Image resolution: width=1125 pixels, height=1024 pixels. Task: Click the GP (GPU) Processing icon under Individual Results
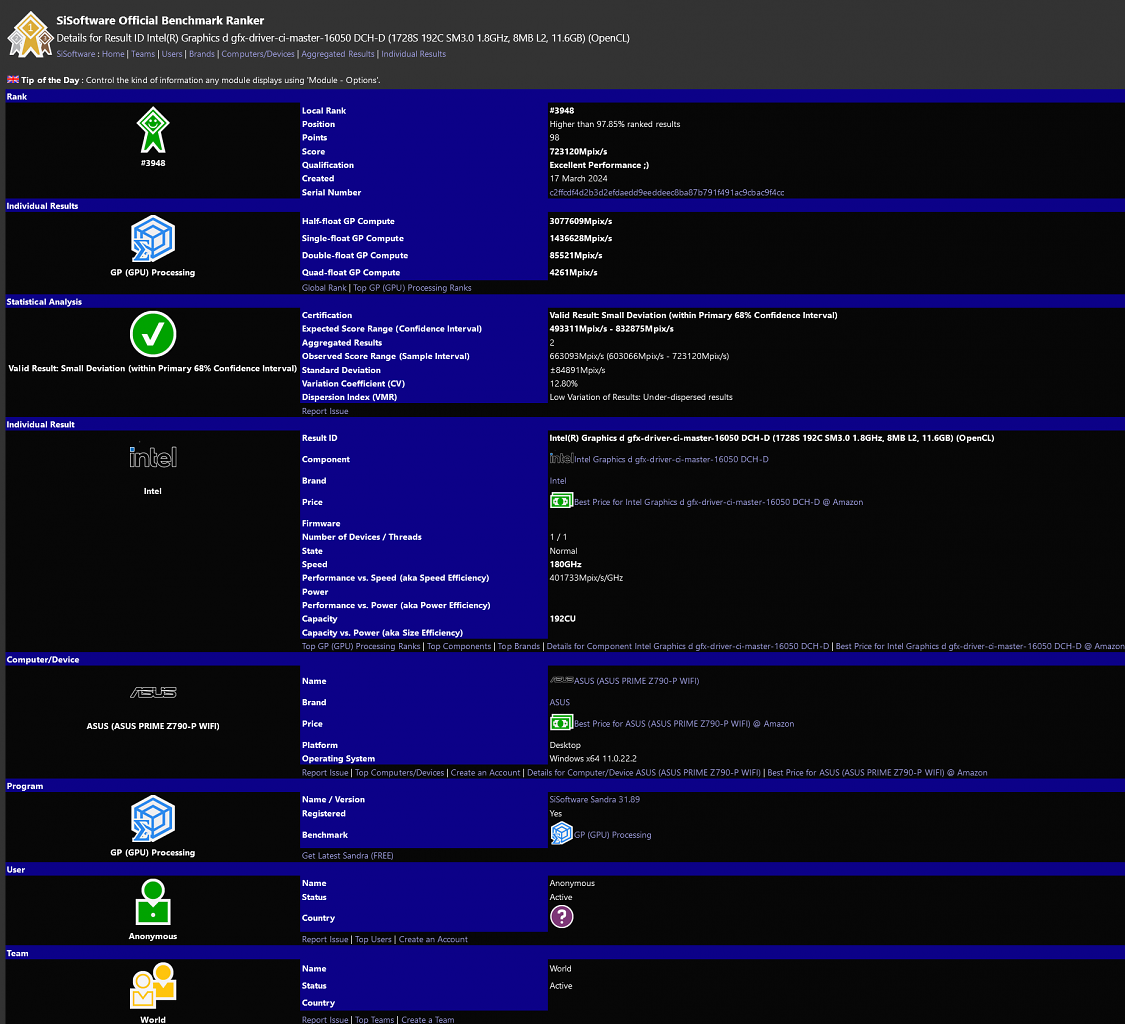click(x=153, y=239)
